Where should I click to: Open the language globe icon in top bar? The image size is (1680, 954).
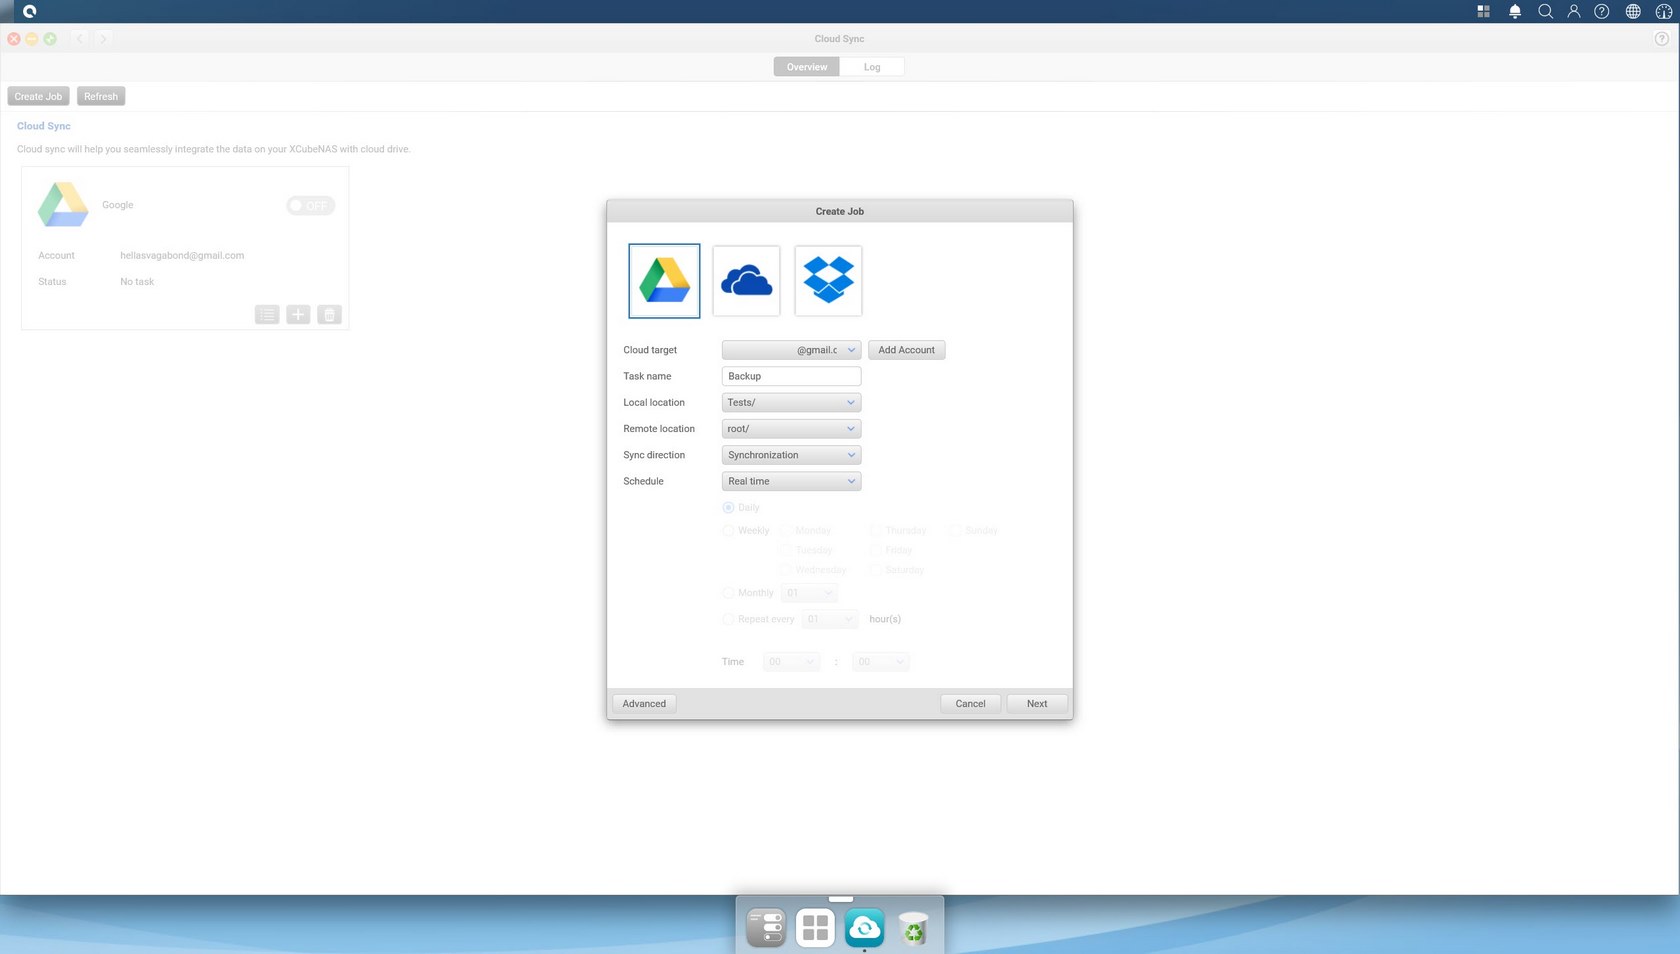point(1633,11)
